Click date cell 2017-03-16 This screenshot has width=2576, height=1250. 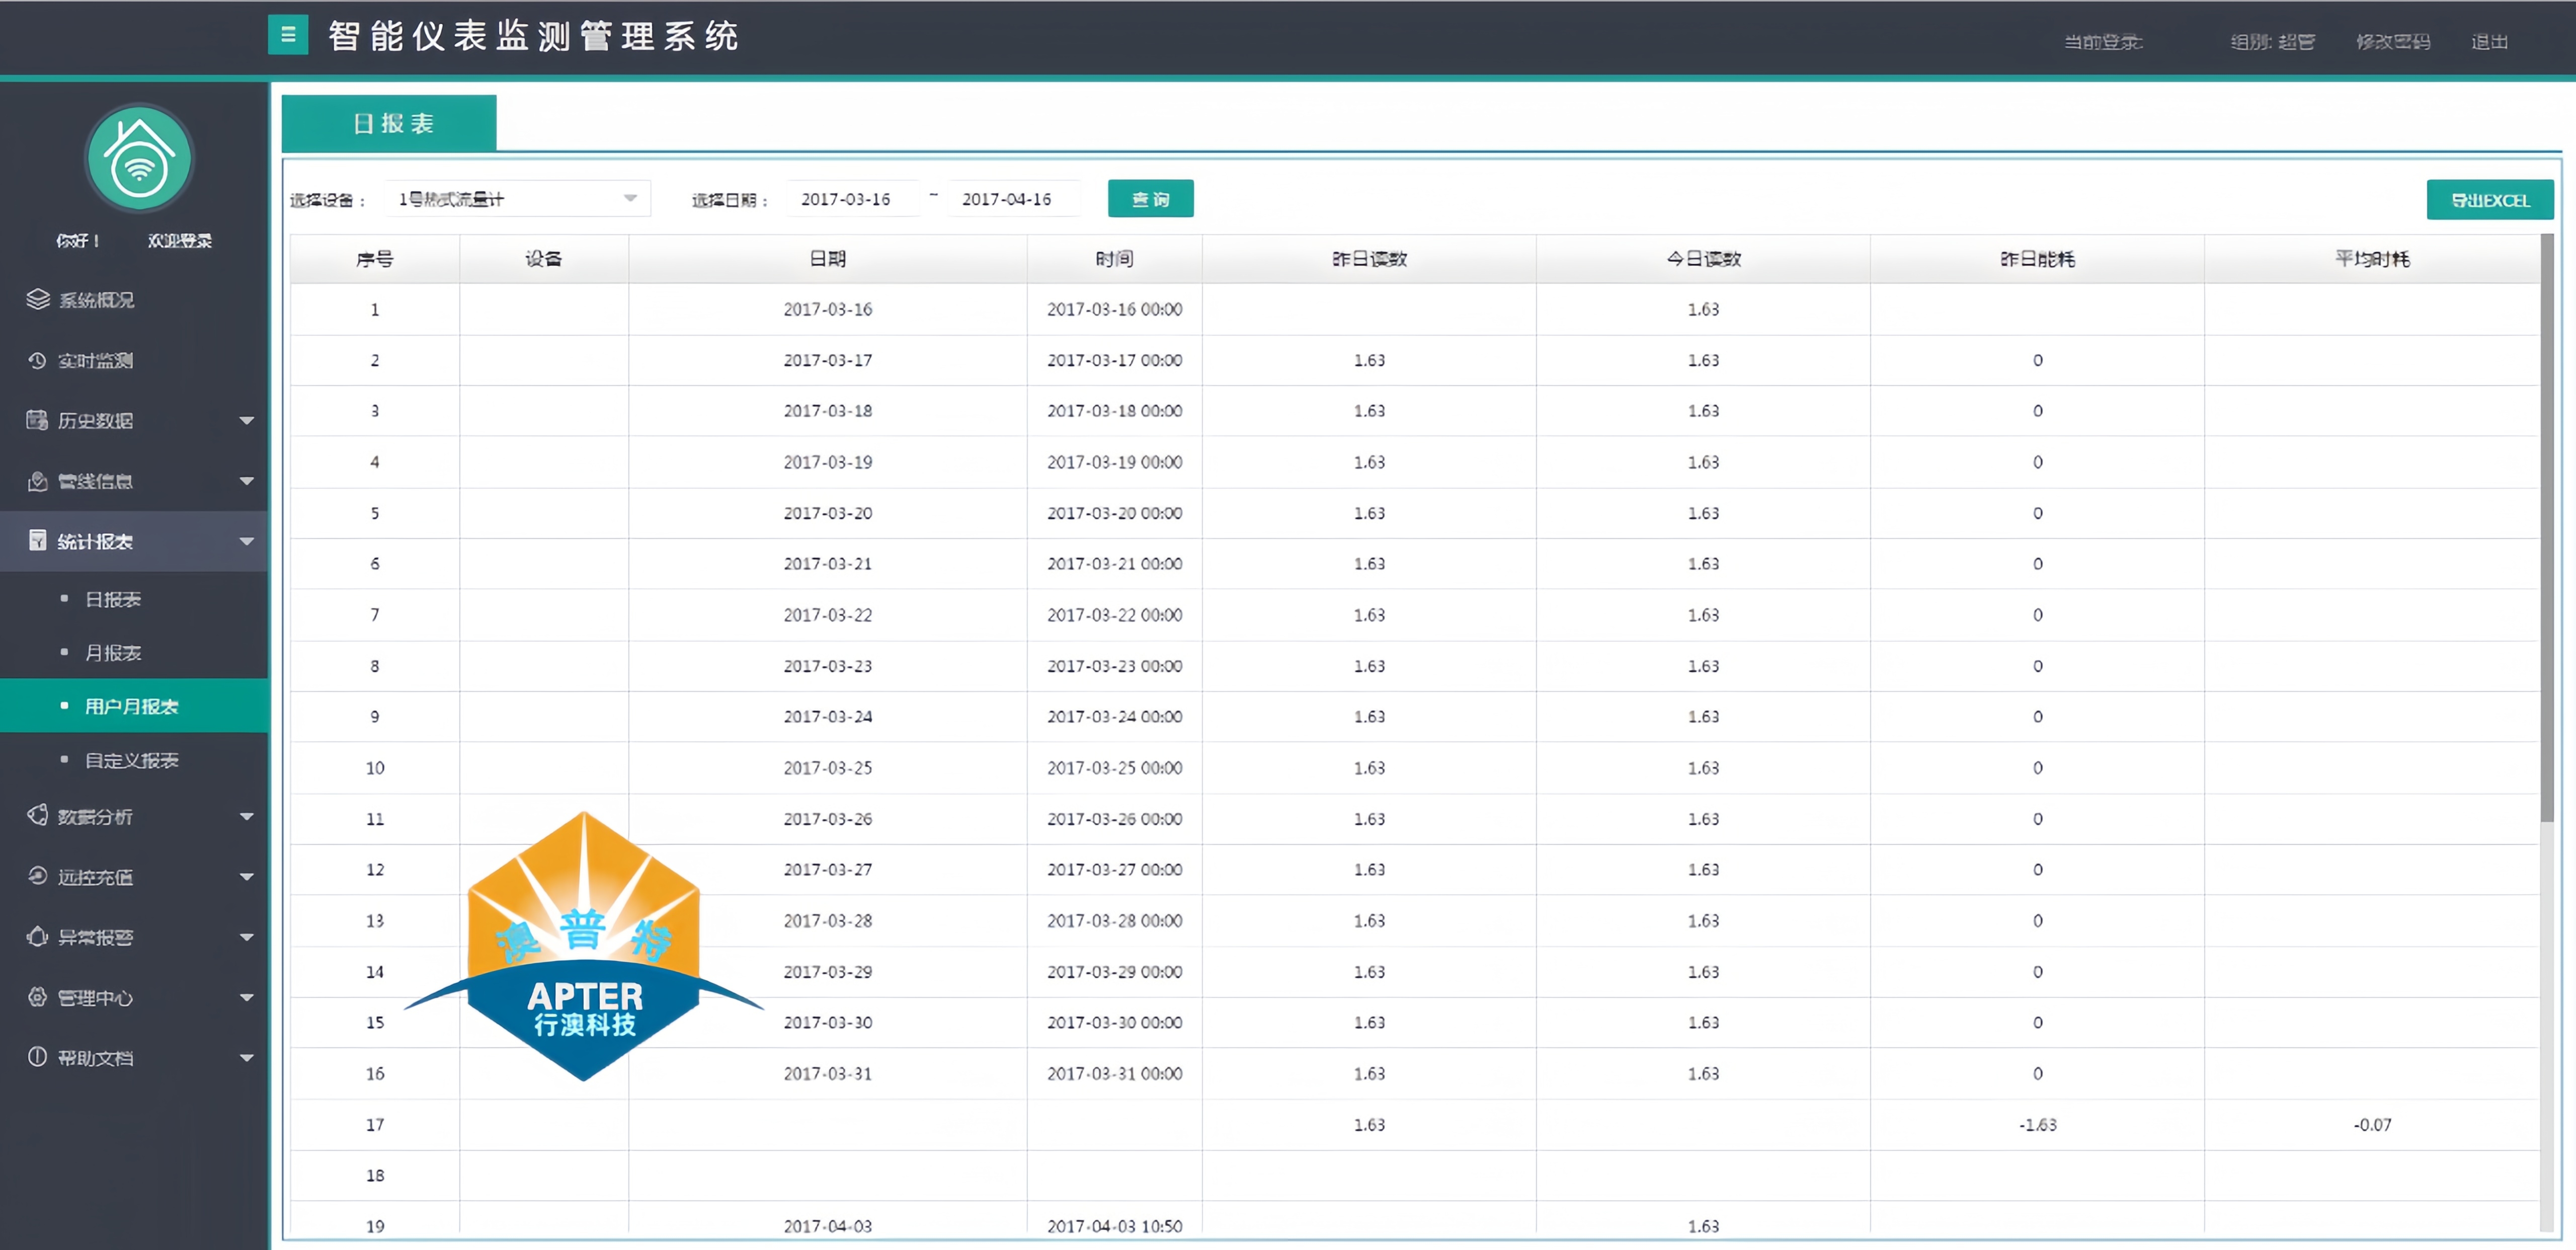pyautogui.click(x=827, y=309)
